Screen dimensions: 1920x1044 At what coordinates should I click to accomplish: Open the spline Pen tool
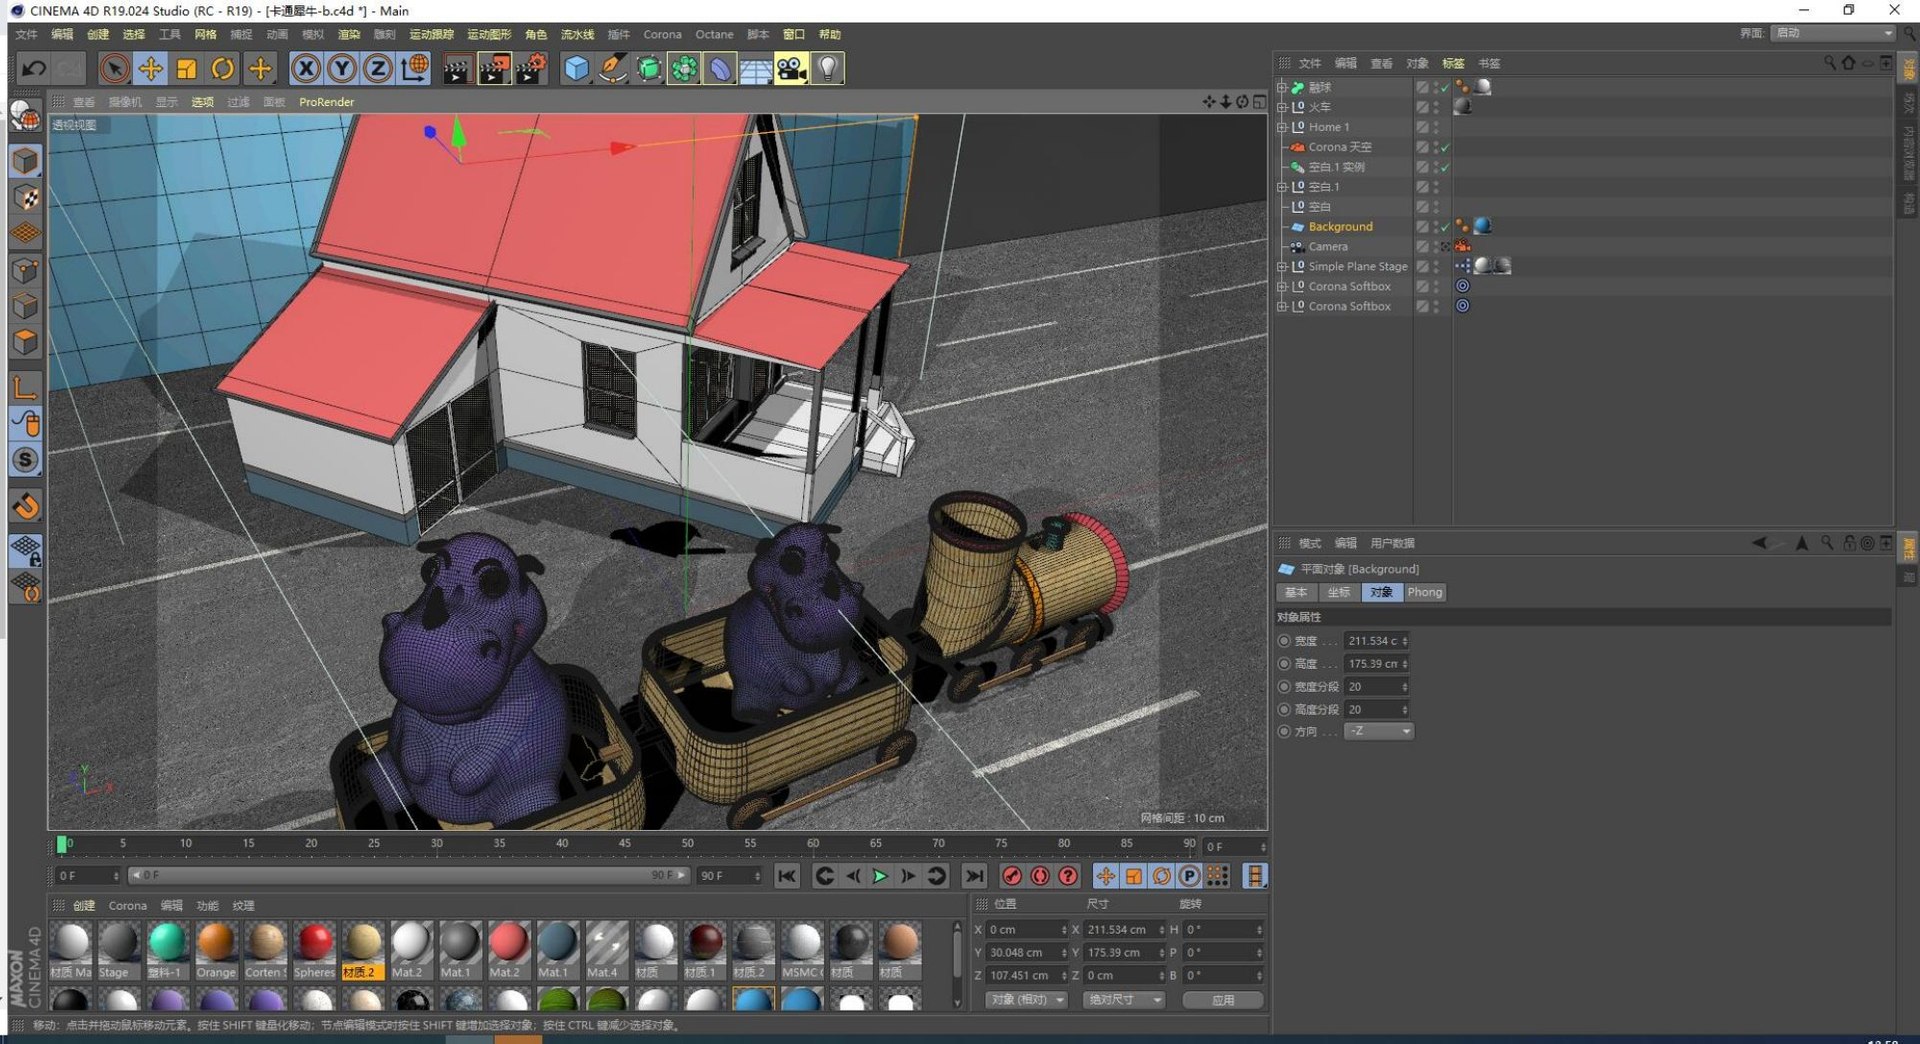tap(612, 68)
